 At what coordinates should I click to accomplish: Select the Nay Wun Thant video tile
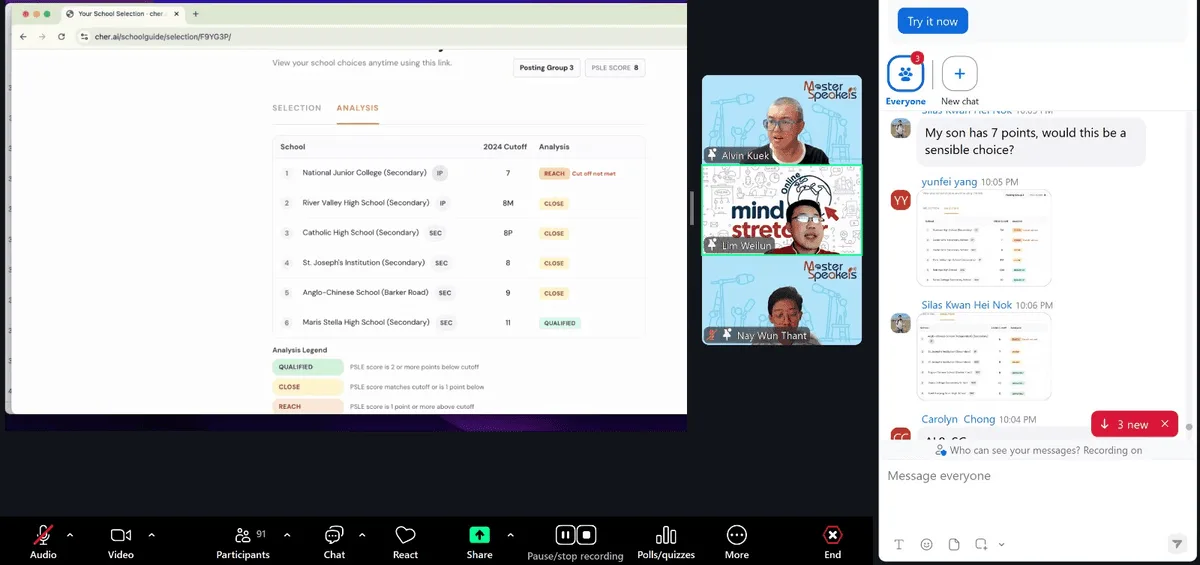point(782,300)
